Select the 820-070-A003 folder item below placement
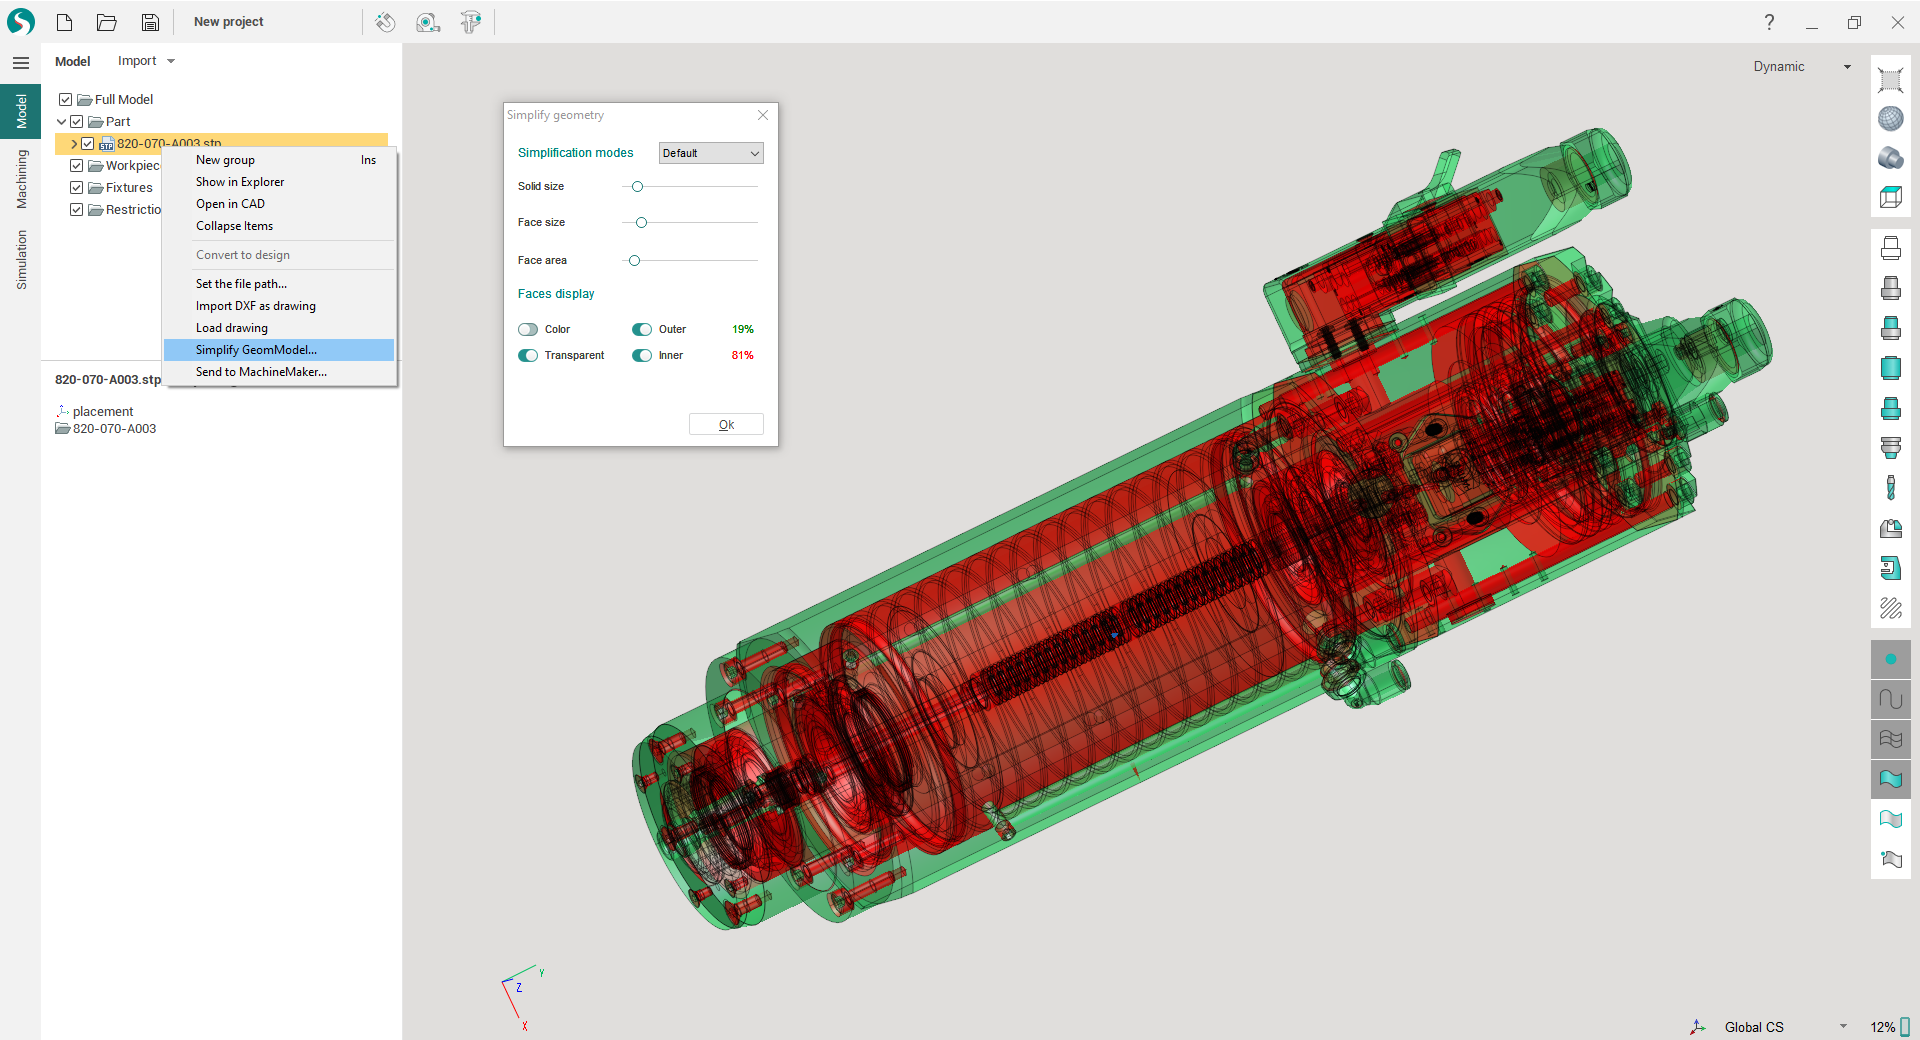 coord(106,429)
